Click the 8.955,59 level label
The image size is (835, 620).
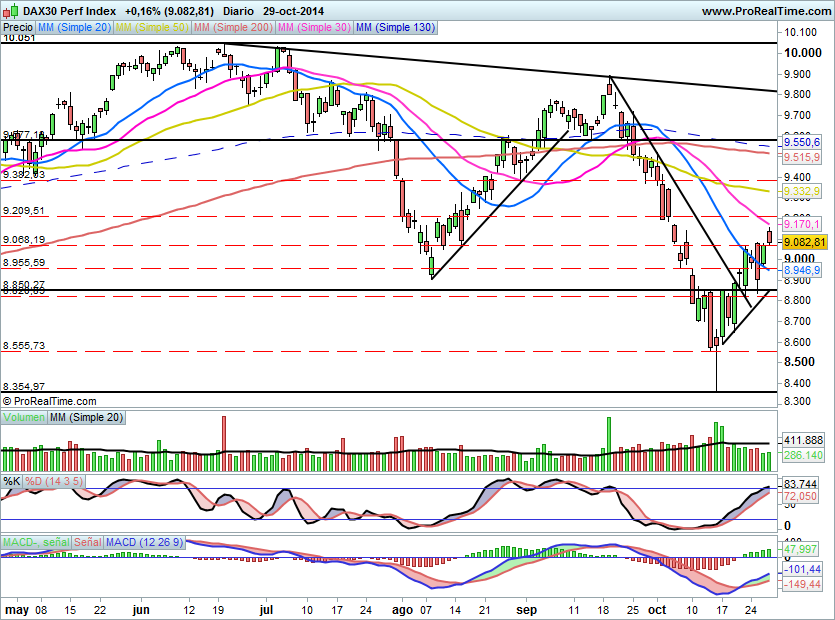tap(24, 263)
